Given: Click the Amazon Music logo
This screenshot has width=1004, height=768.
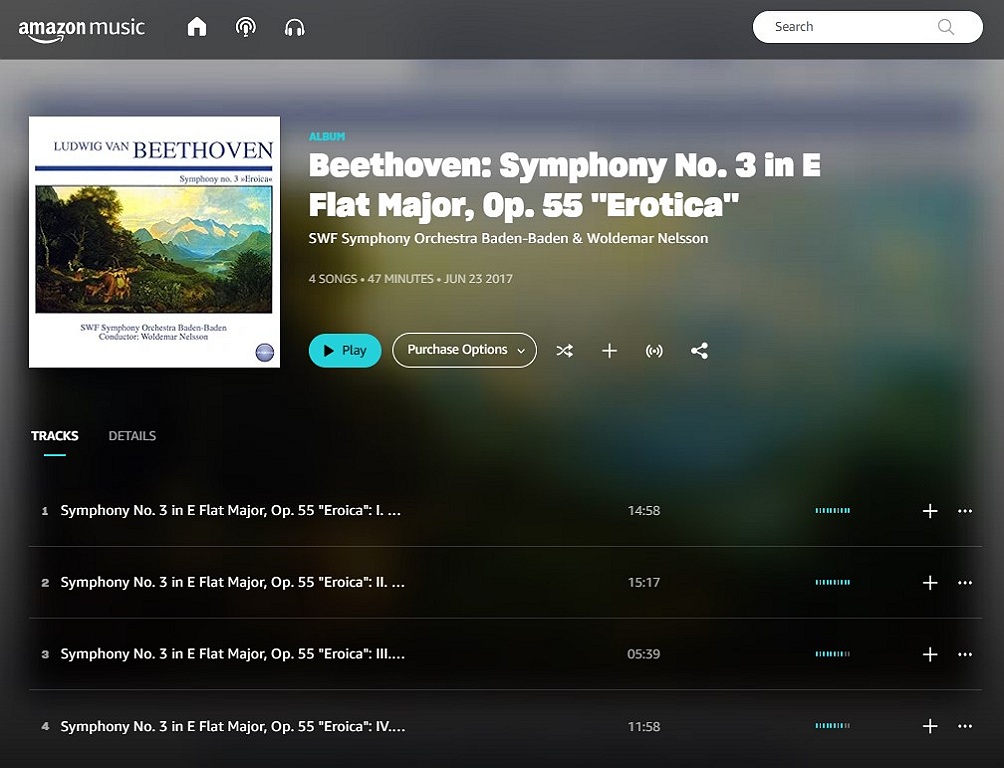Looking at the screenshot, I should (x=82, y=28).
